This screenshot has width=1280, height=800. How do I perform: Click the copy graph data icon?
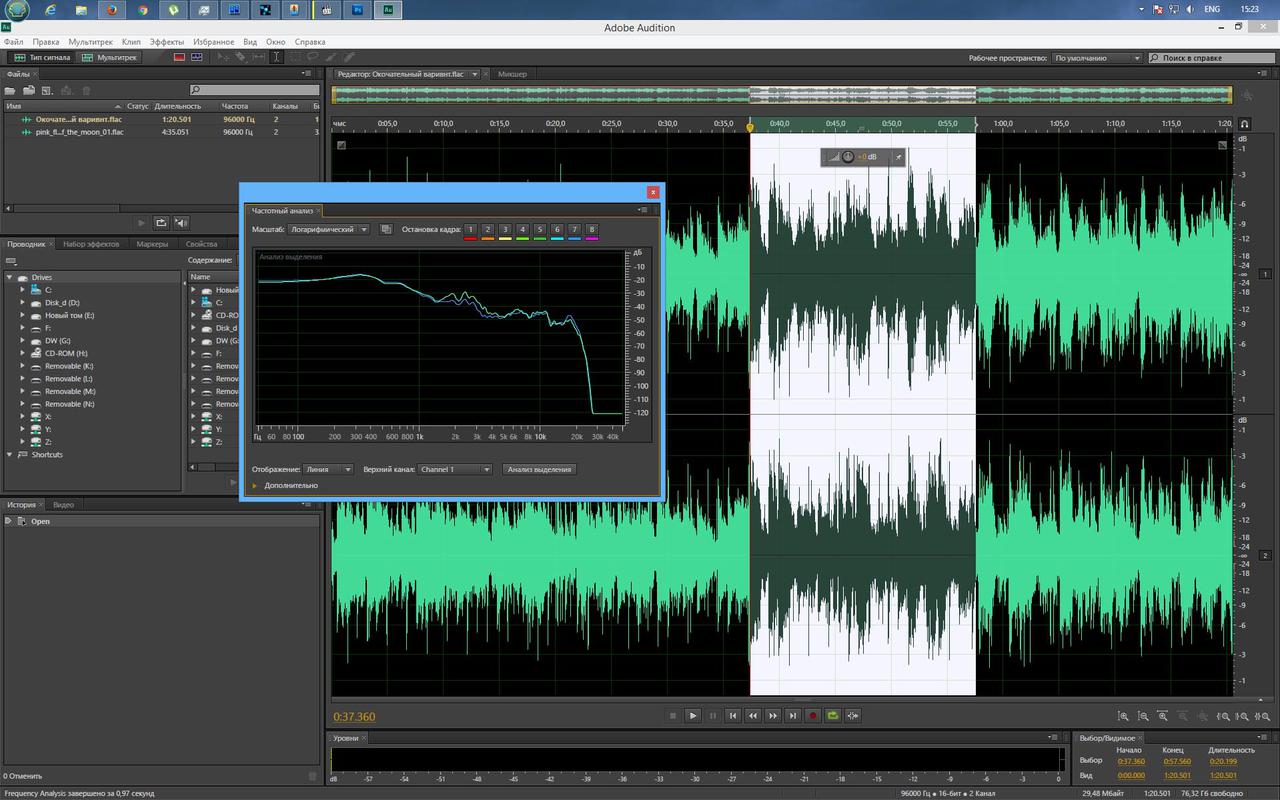tap(387, 229)
